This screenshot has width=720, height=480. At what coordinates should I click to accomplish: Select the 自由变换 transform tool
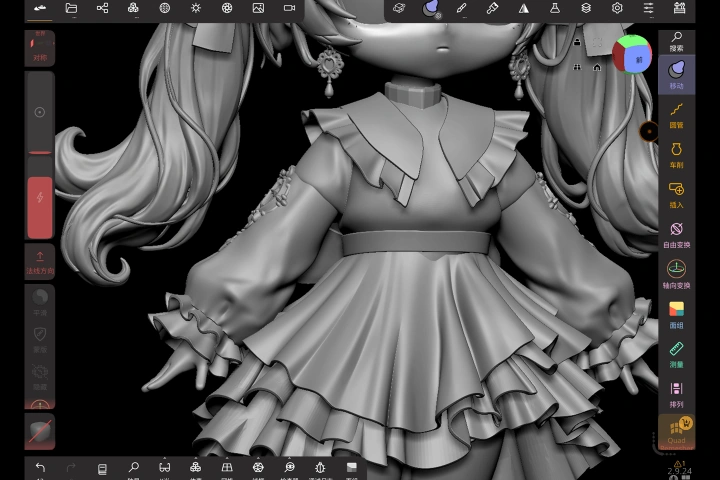click(676, 235)
